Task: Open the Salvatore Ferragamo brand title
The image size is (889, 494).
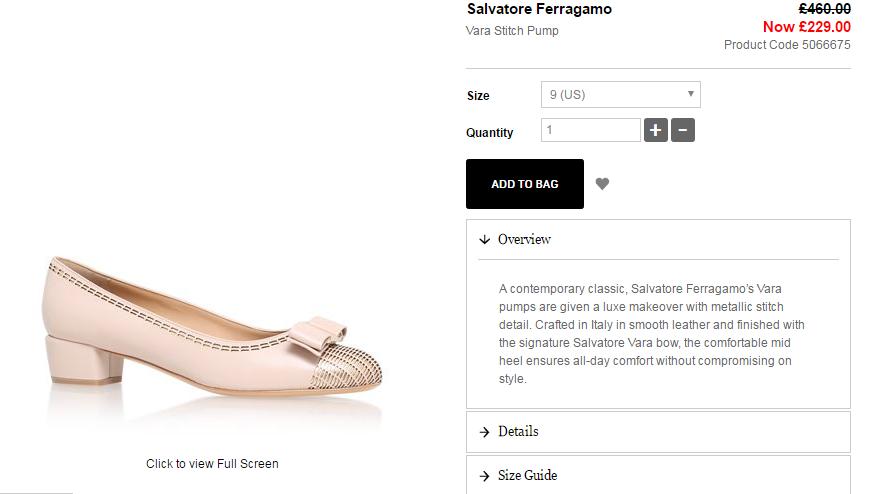Action: [539, 10]
